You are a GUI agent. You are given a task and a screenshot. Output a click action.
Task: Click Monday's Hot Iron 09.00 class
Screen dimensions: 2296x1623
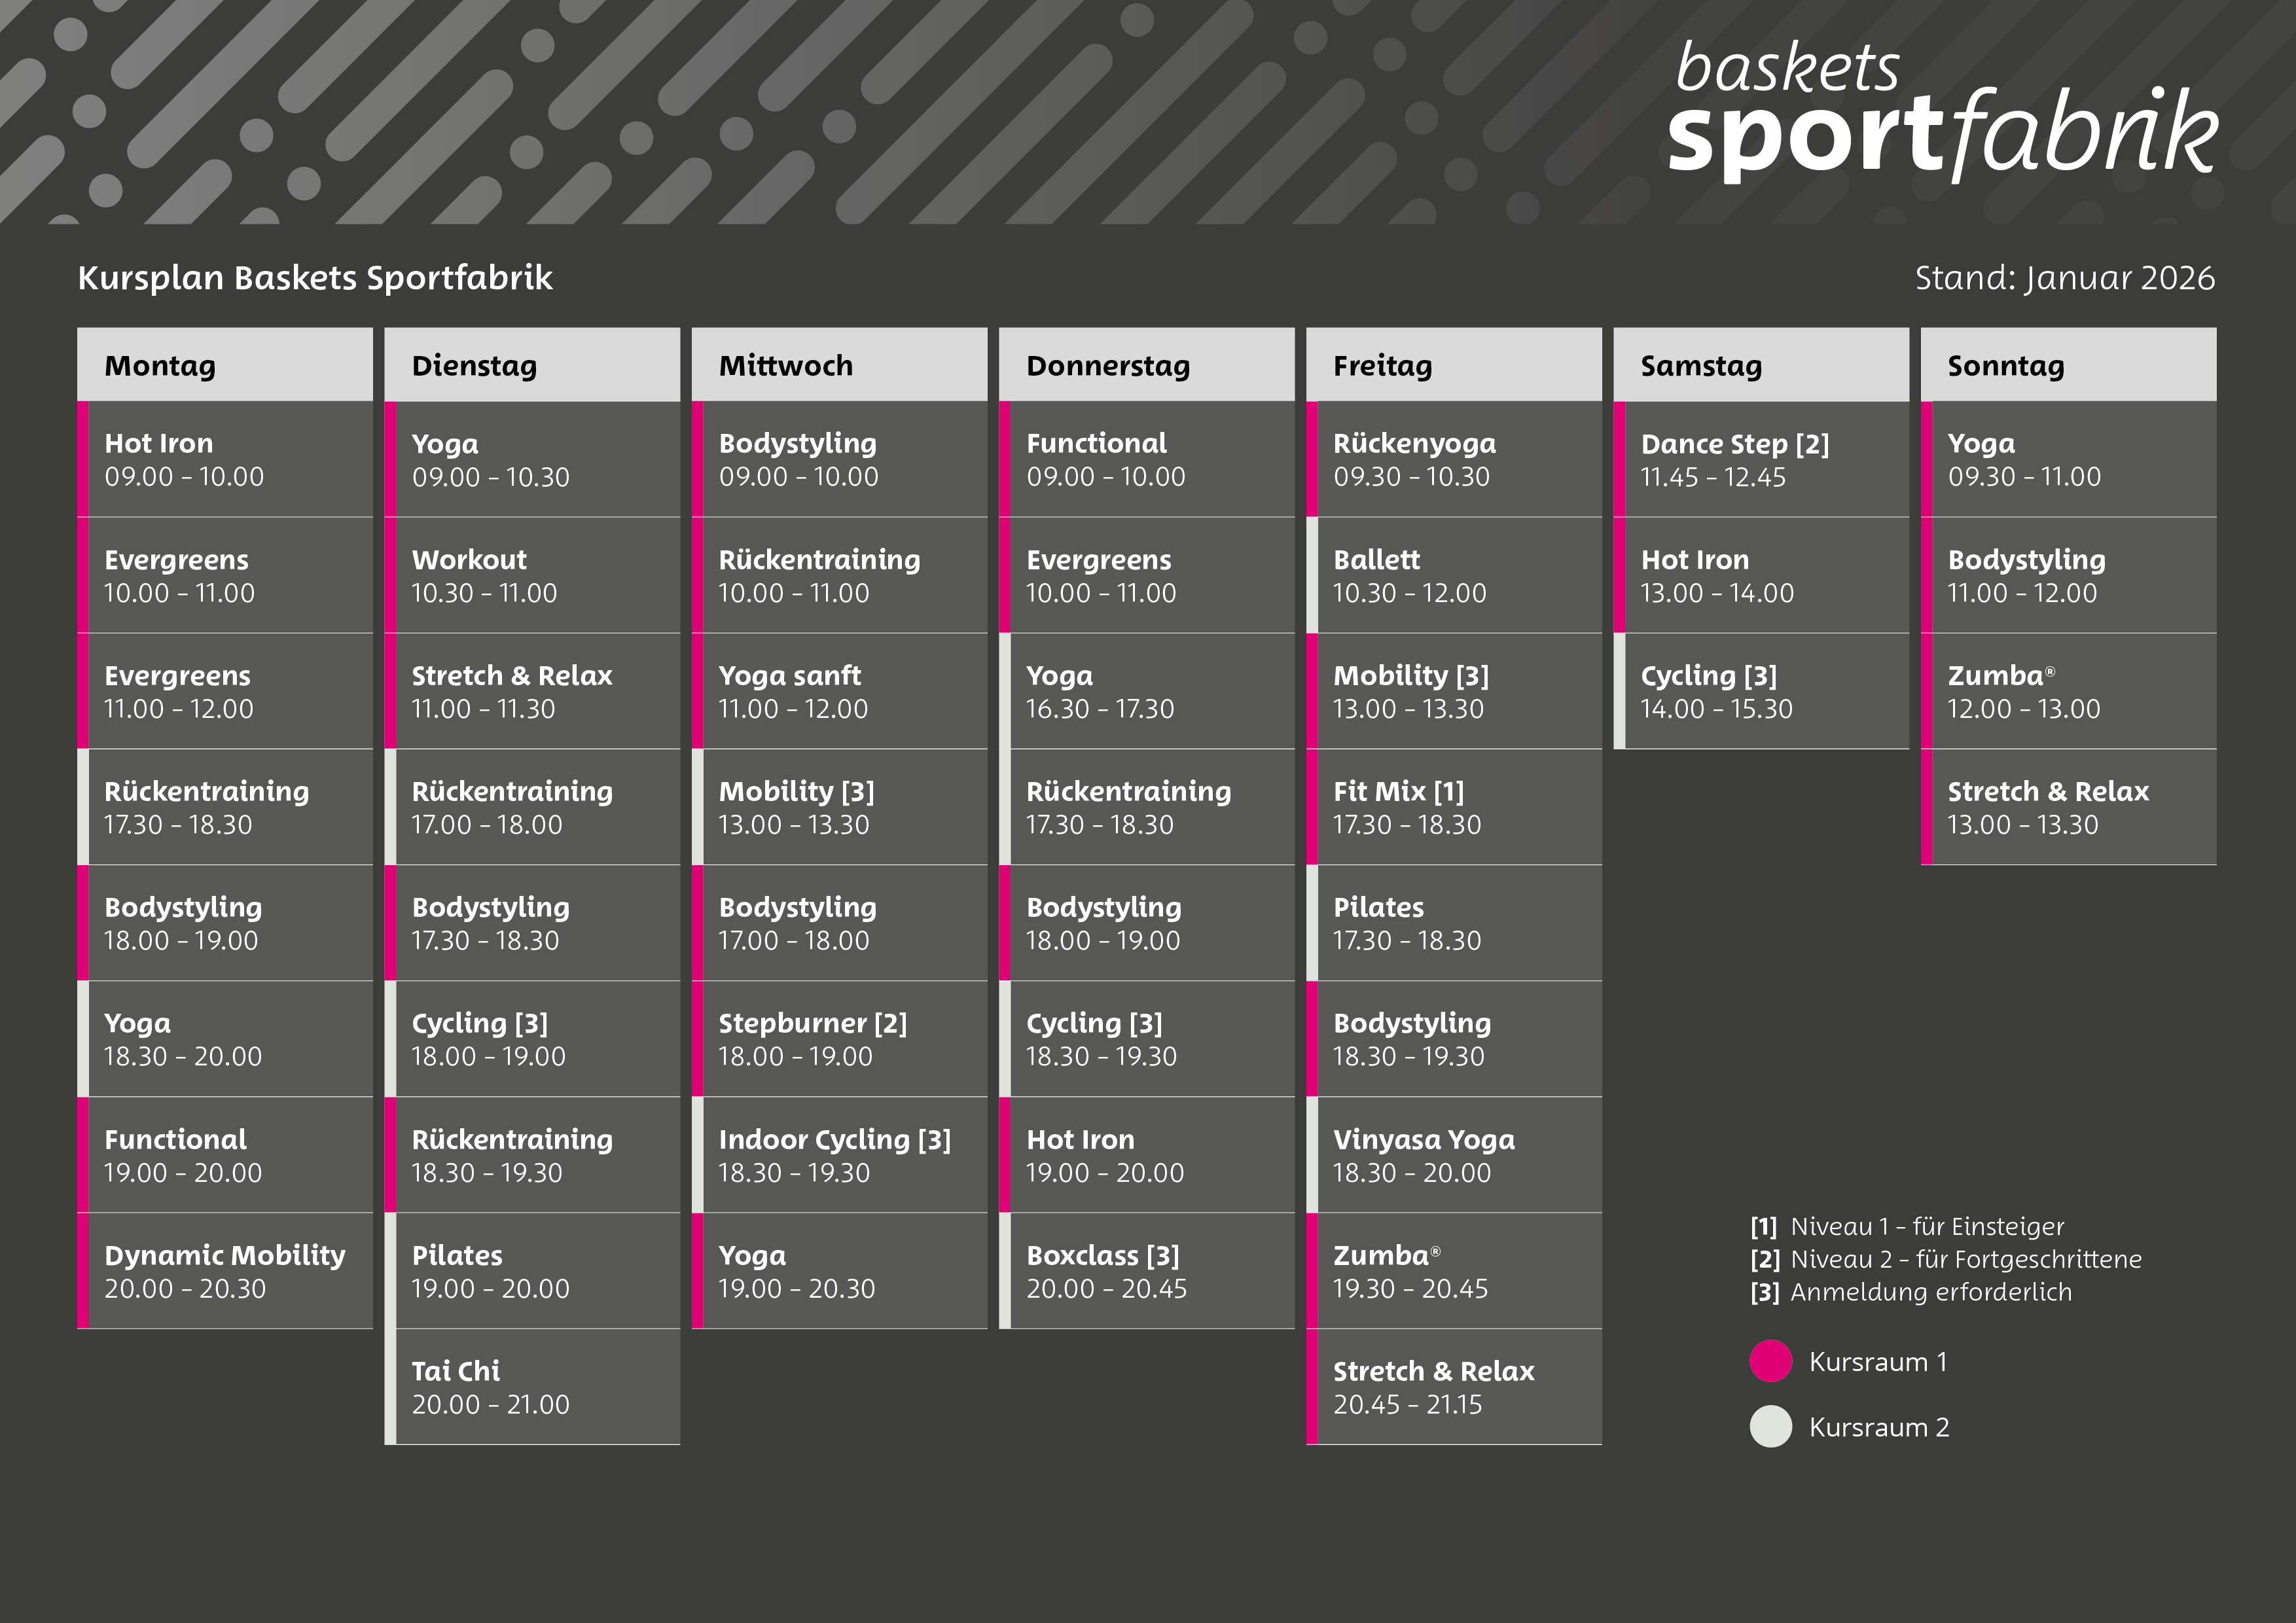point(225,460)
